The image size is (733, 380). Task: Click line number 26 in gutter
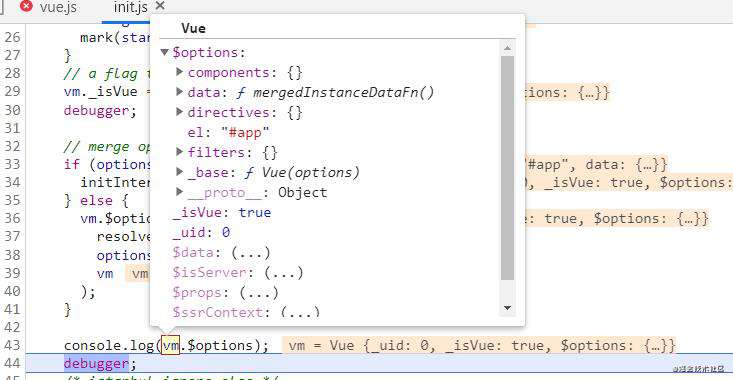[x=12, y=37]
